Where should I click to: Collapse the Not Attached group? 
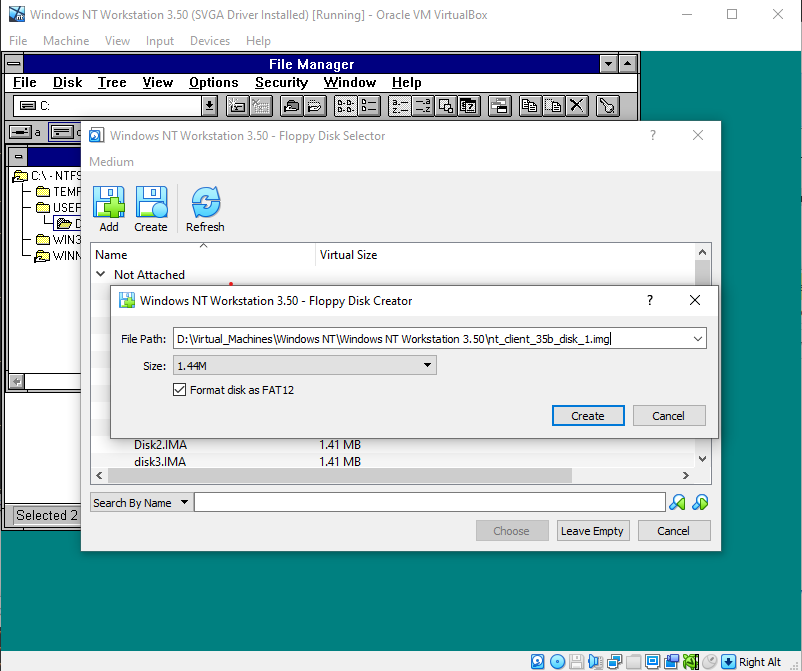[x=101, y=274]
